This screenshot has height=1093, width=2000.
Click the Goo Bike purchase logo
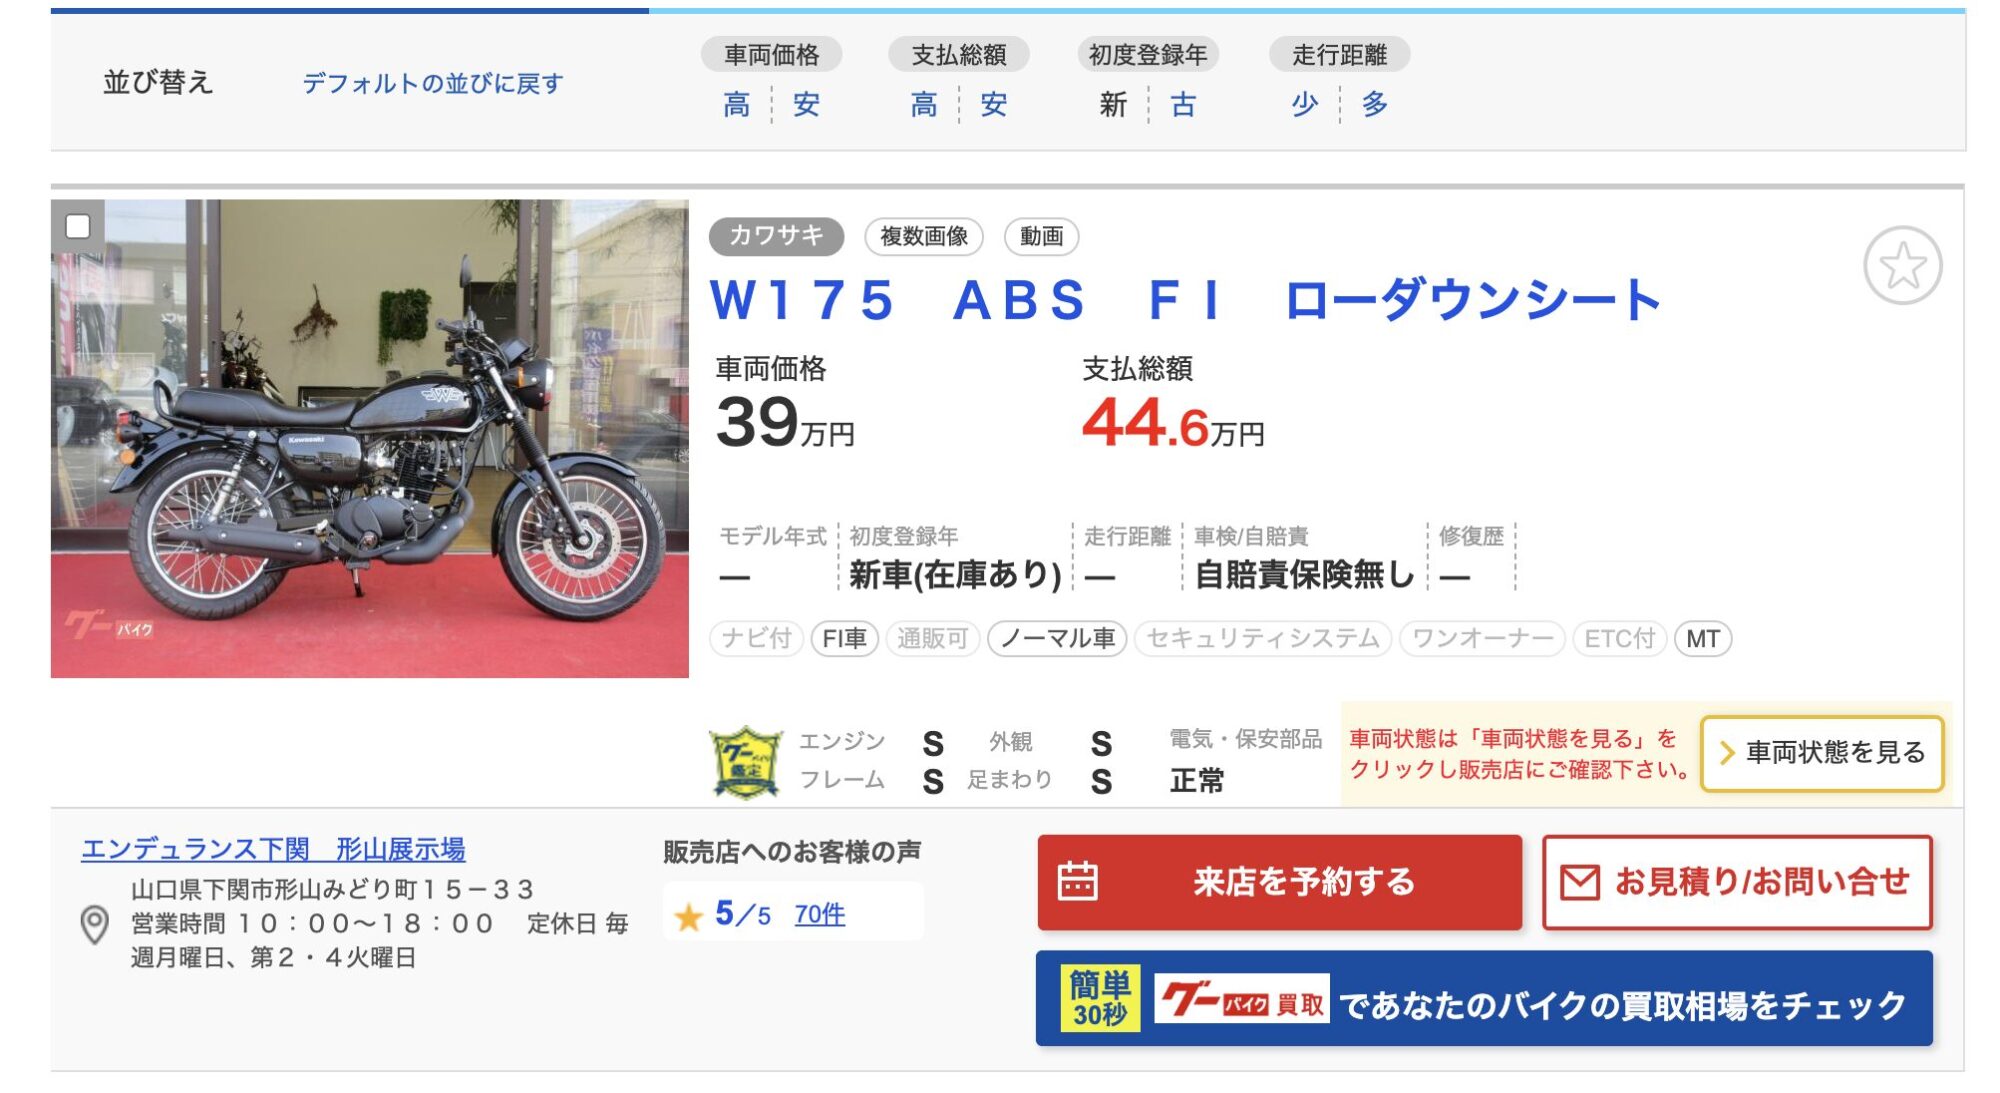tap(1241, 999)
